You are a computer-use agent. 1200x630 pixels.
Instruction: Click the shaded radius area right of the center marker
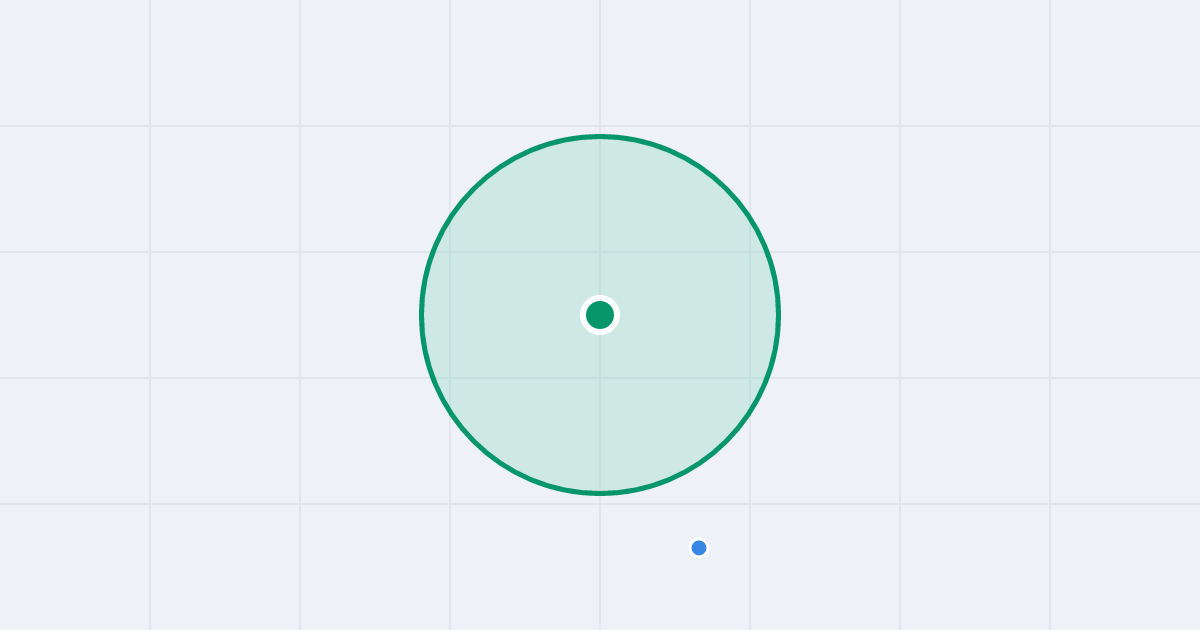click(700, 315)
